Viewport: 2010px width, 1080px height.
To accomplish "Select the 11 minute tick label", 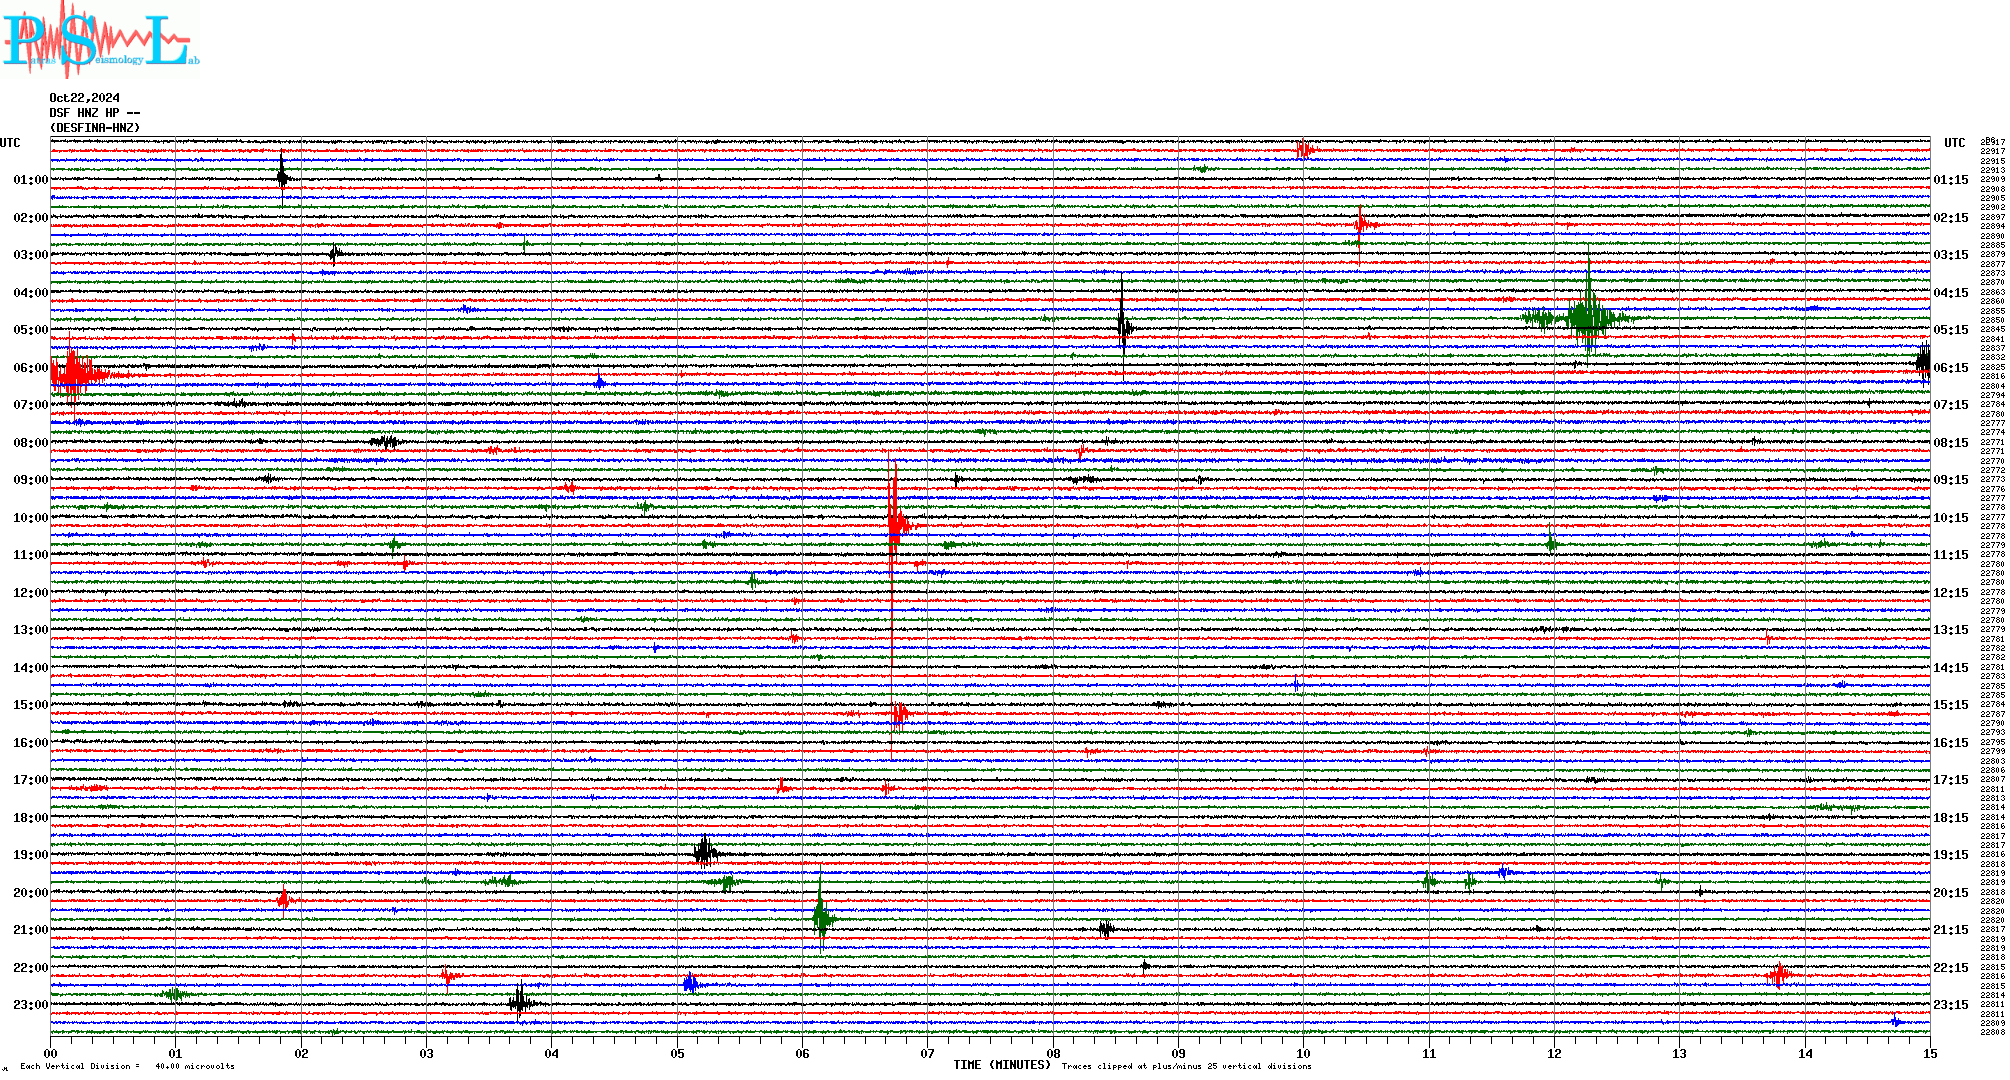I will (1429, 1053).
